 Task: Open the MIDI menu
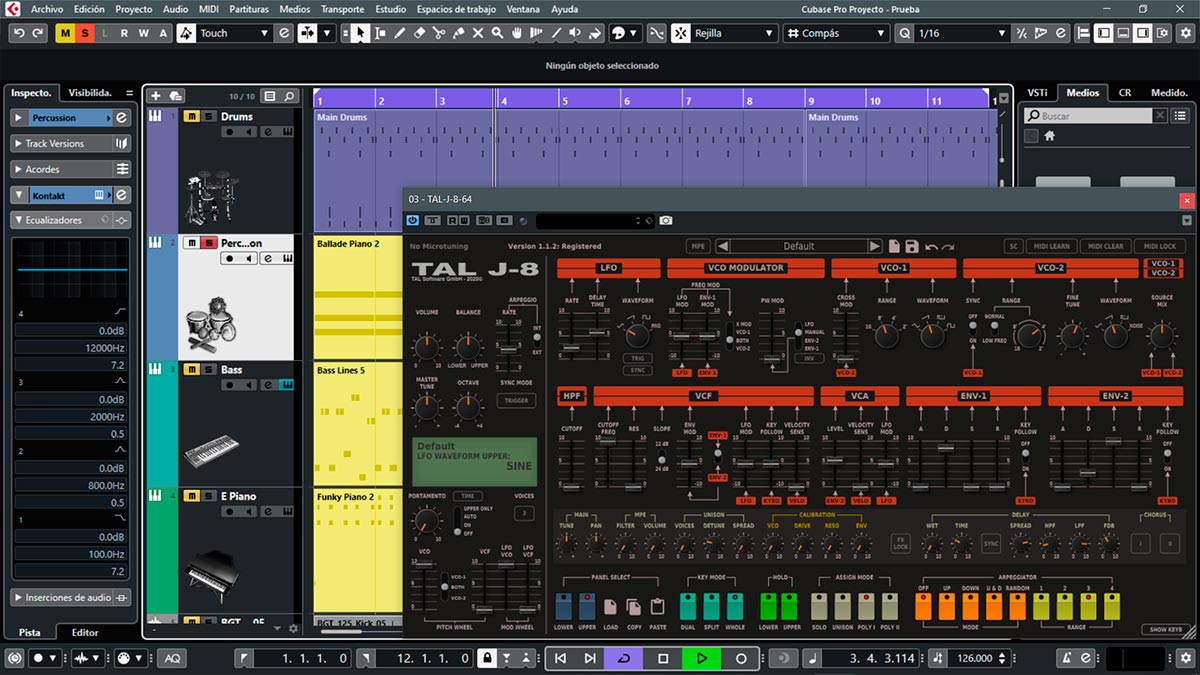click(208, 9)
